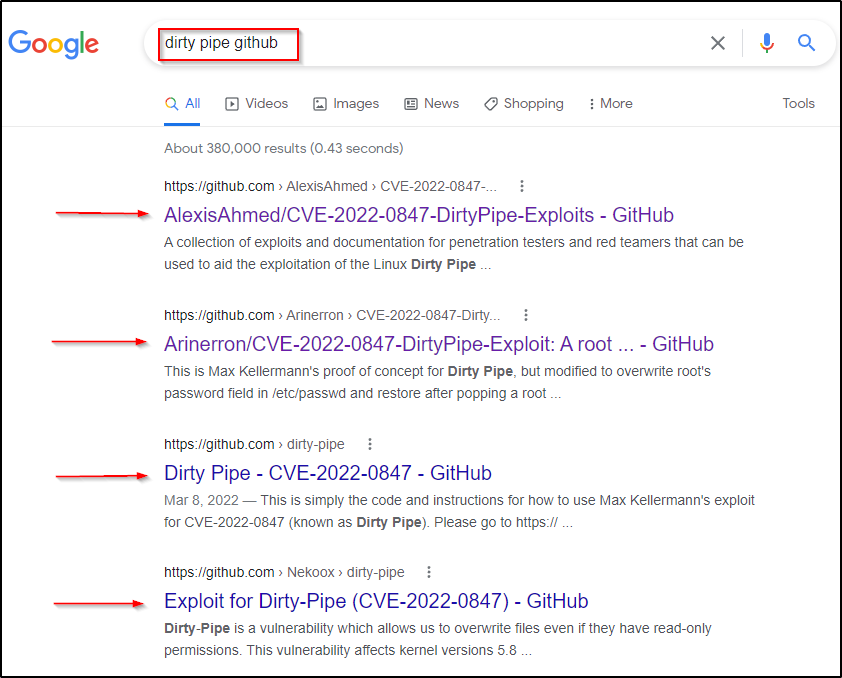Open three-dot menu for Nekoox result
The image size is (842, 678).
[x=429, y=572]
